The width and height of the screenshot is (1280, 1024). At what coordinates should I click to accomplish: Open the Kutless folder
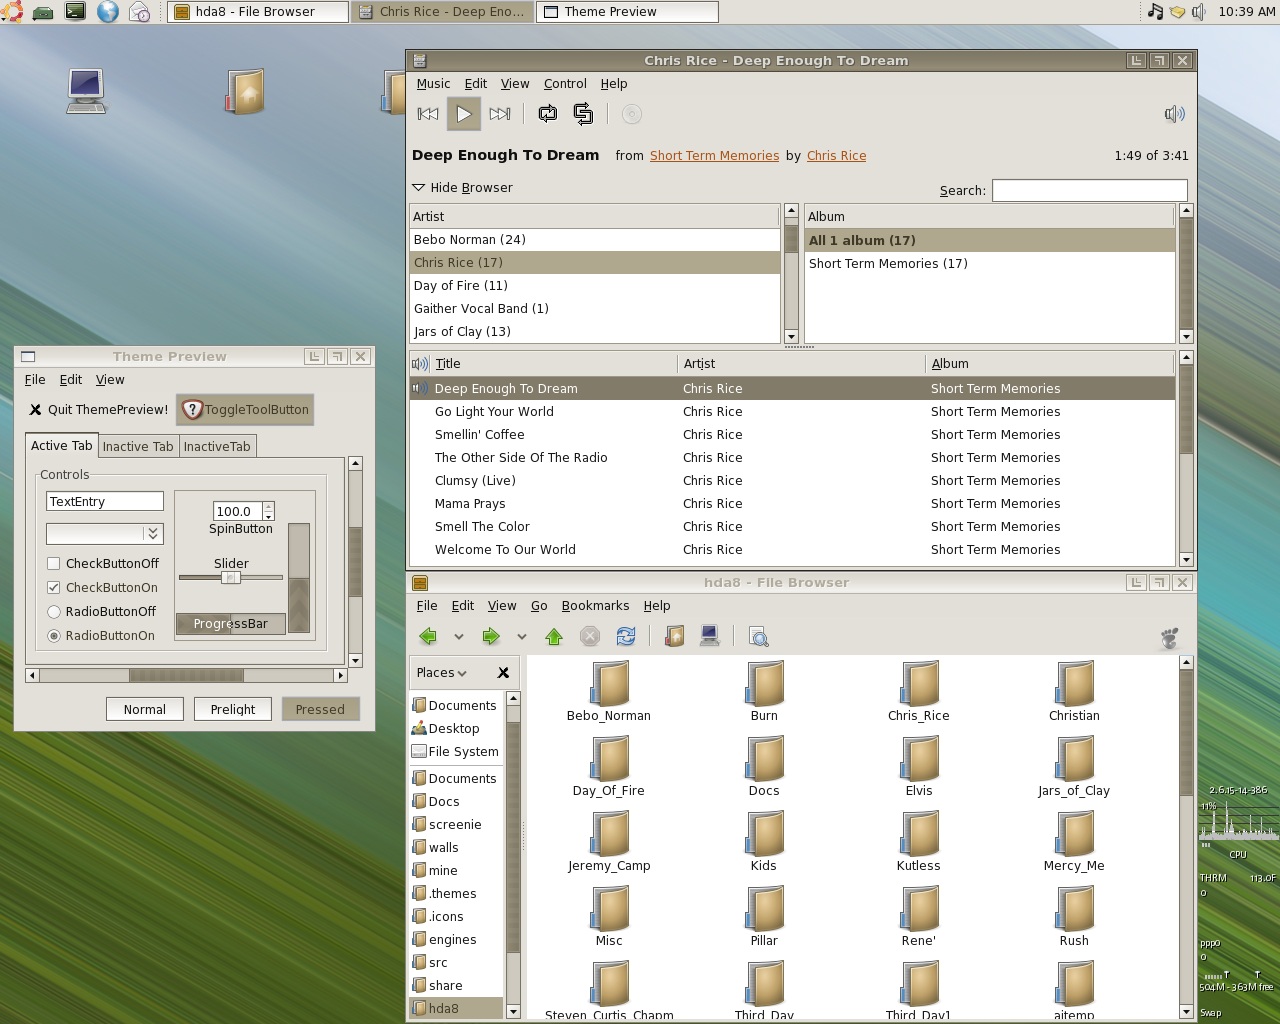(919, 841)
